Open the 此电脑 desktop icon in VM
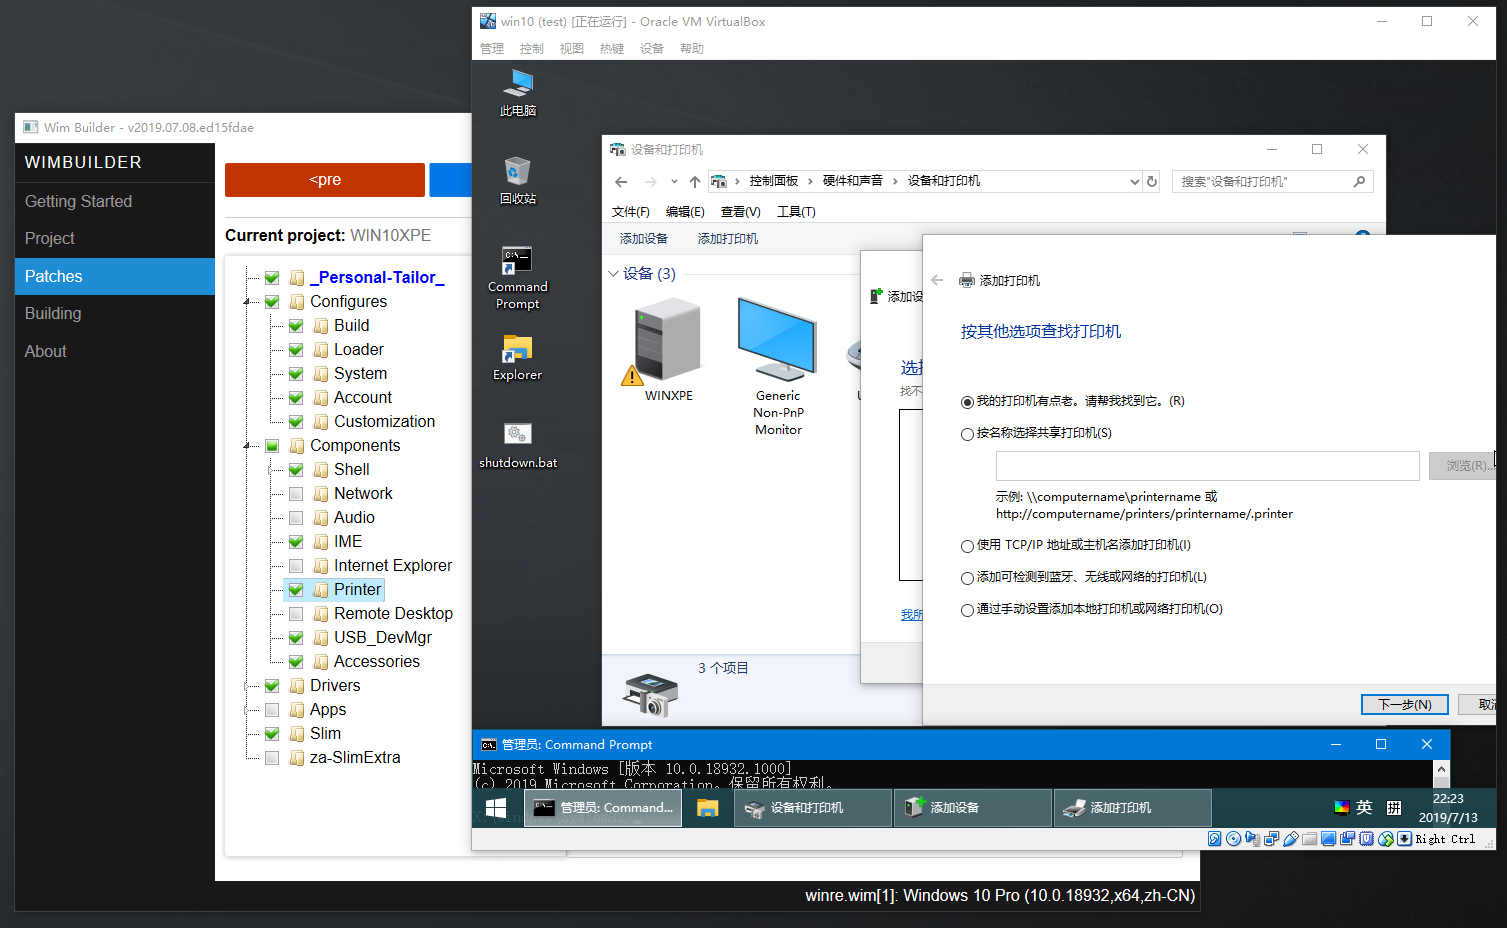This screenshot has width=1507, height=928. point(518,93)
